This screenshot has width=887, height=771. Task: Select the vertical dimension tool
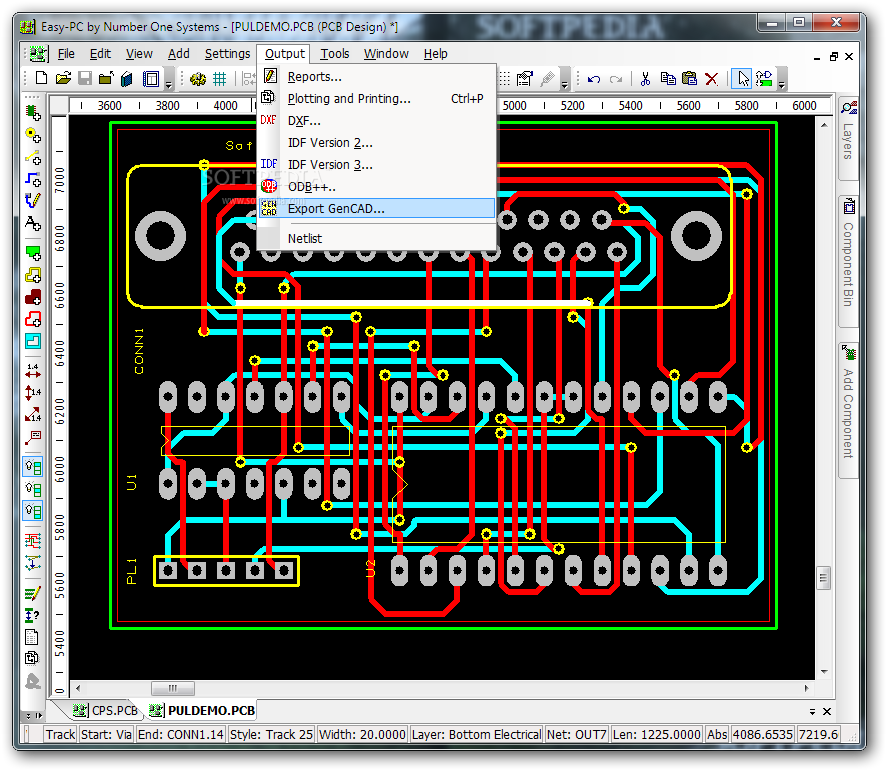coord(33,393)
